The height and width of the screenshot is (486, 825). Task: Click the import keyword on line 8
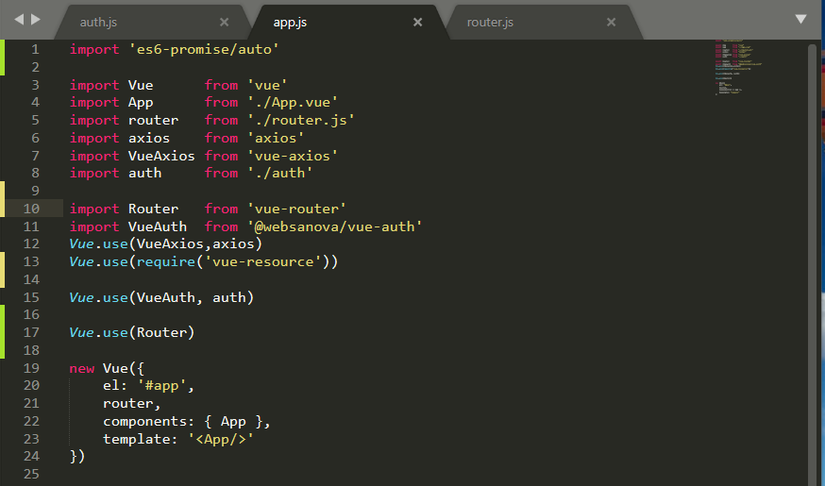point(95,174)
